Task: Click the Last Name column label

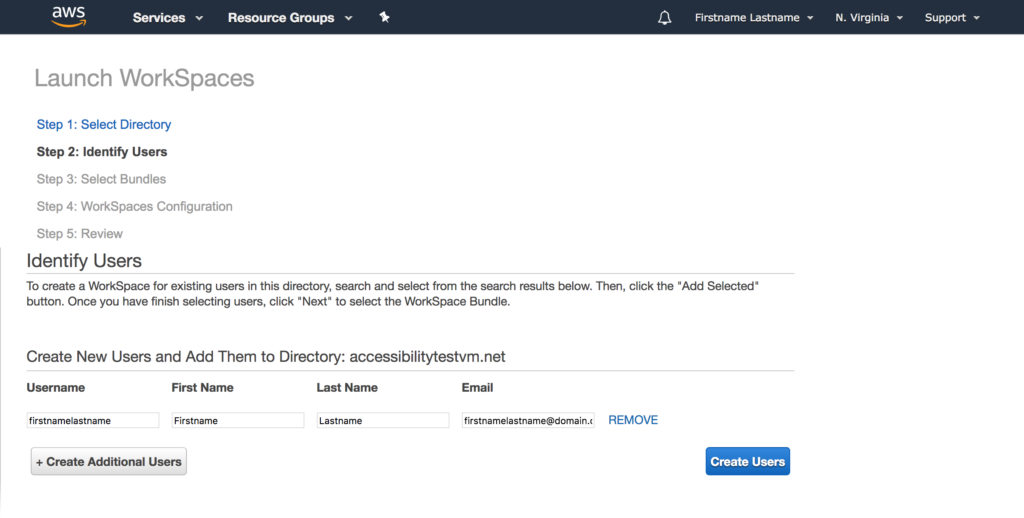Action: point(347,387)
